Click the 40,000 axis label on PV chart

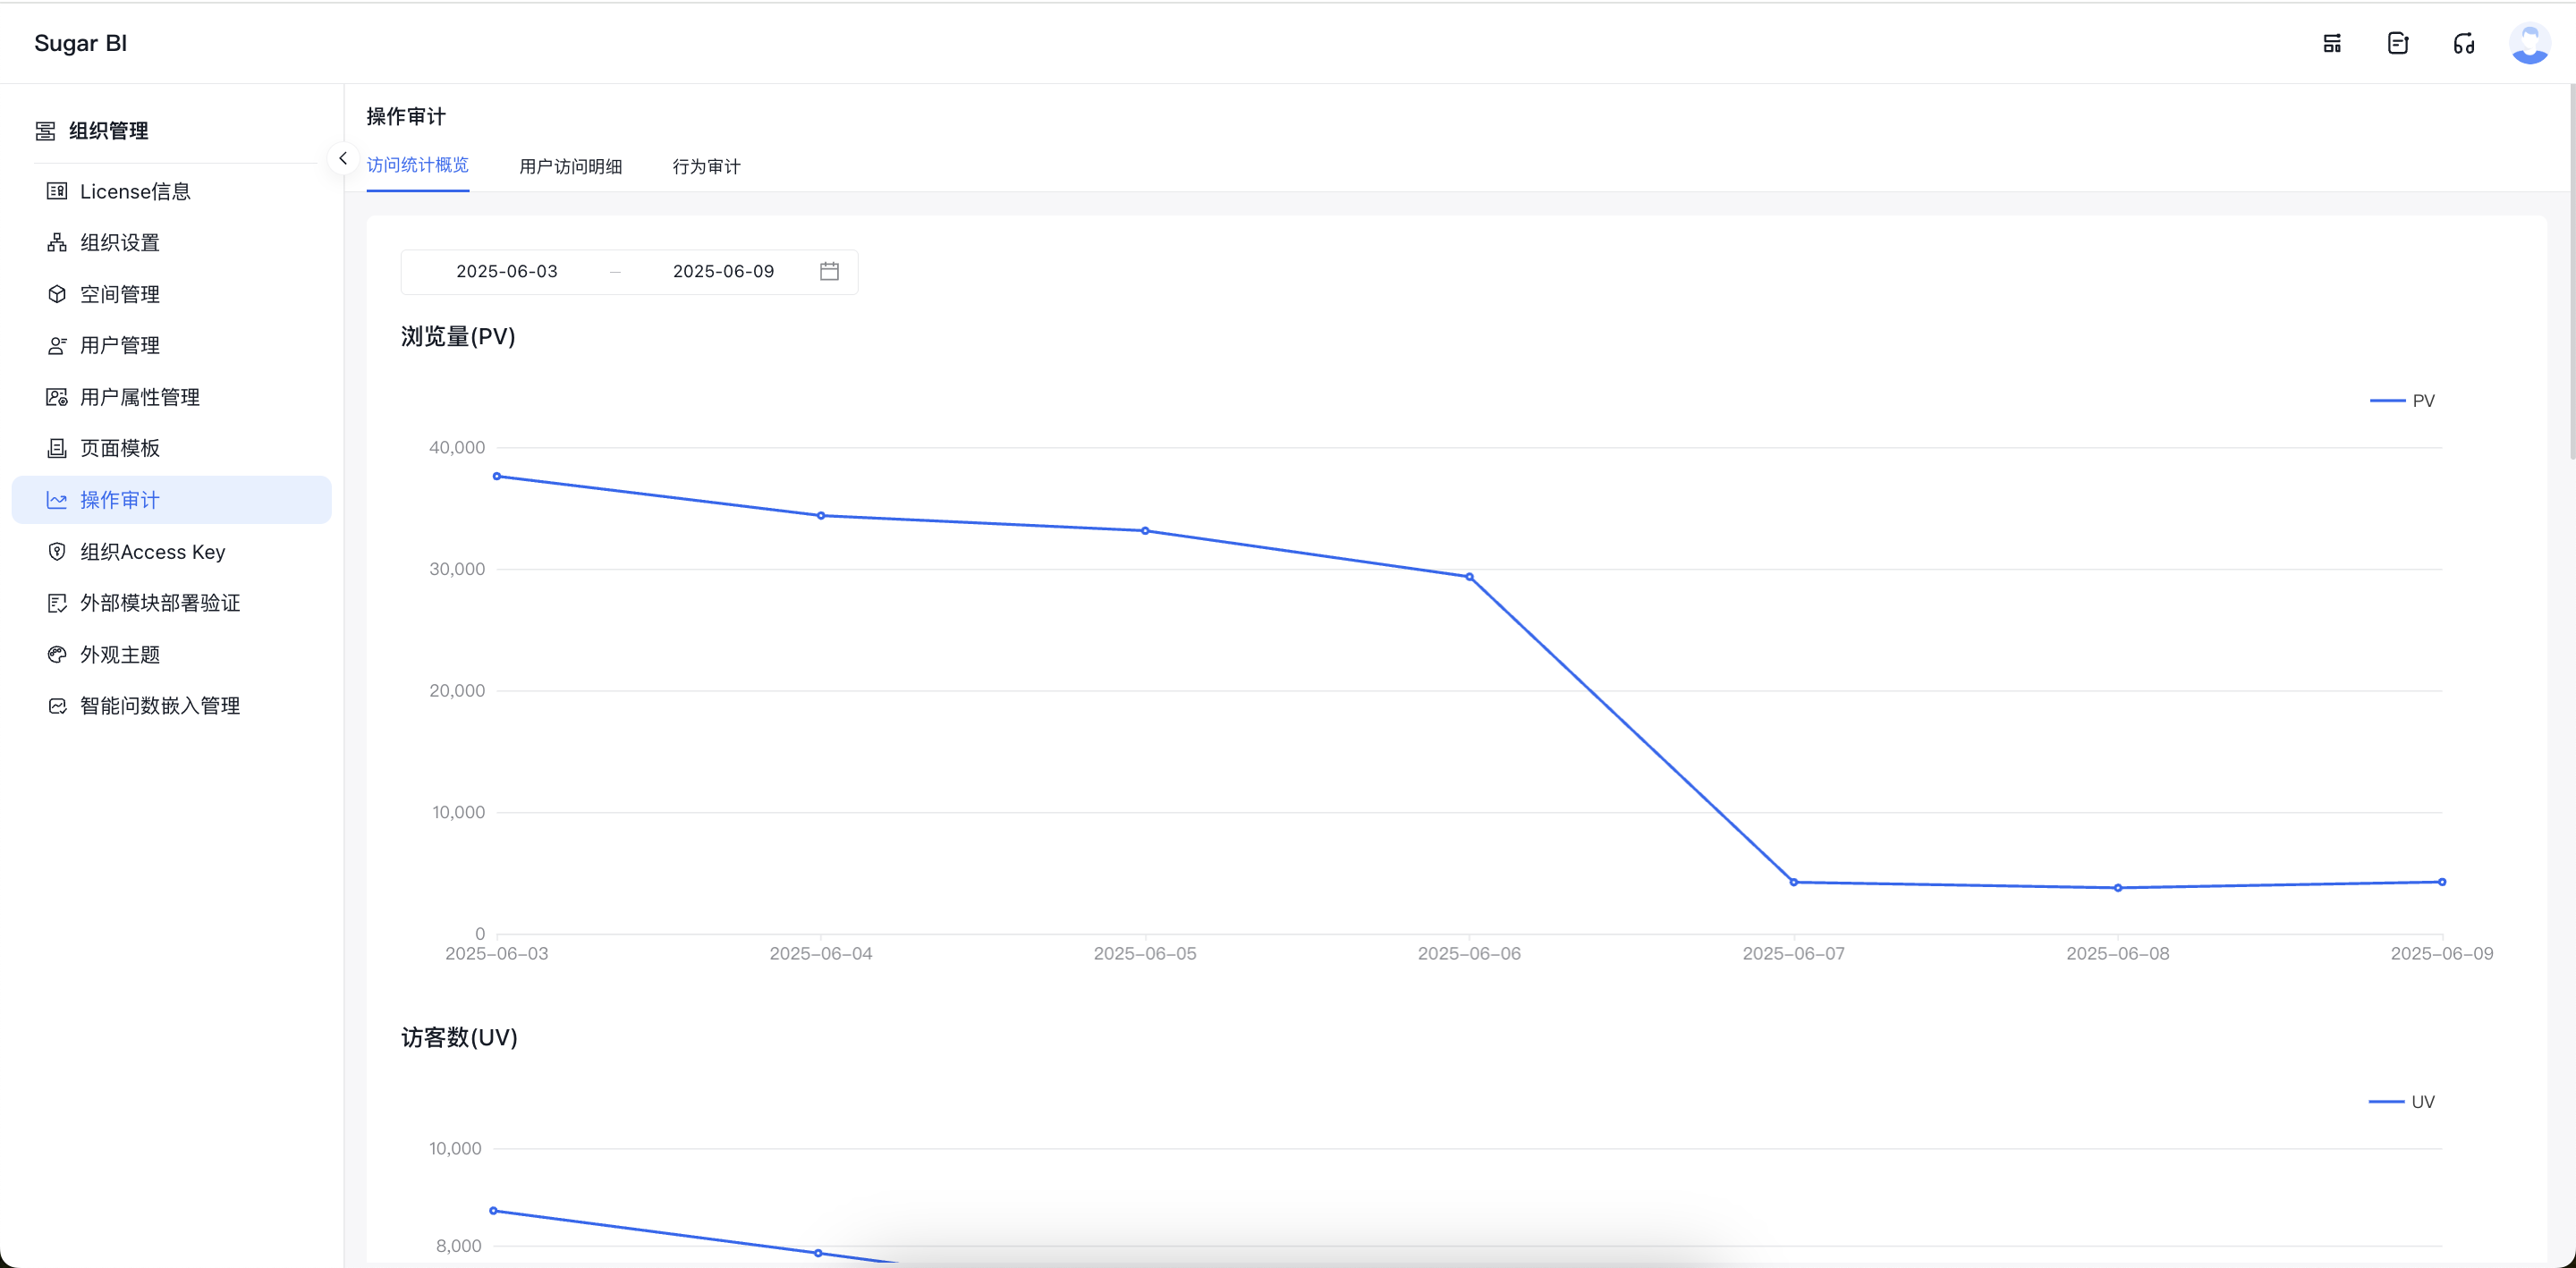click(x=457, y=447)
